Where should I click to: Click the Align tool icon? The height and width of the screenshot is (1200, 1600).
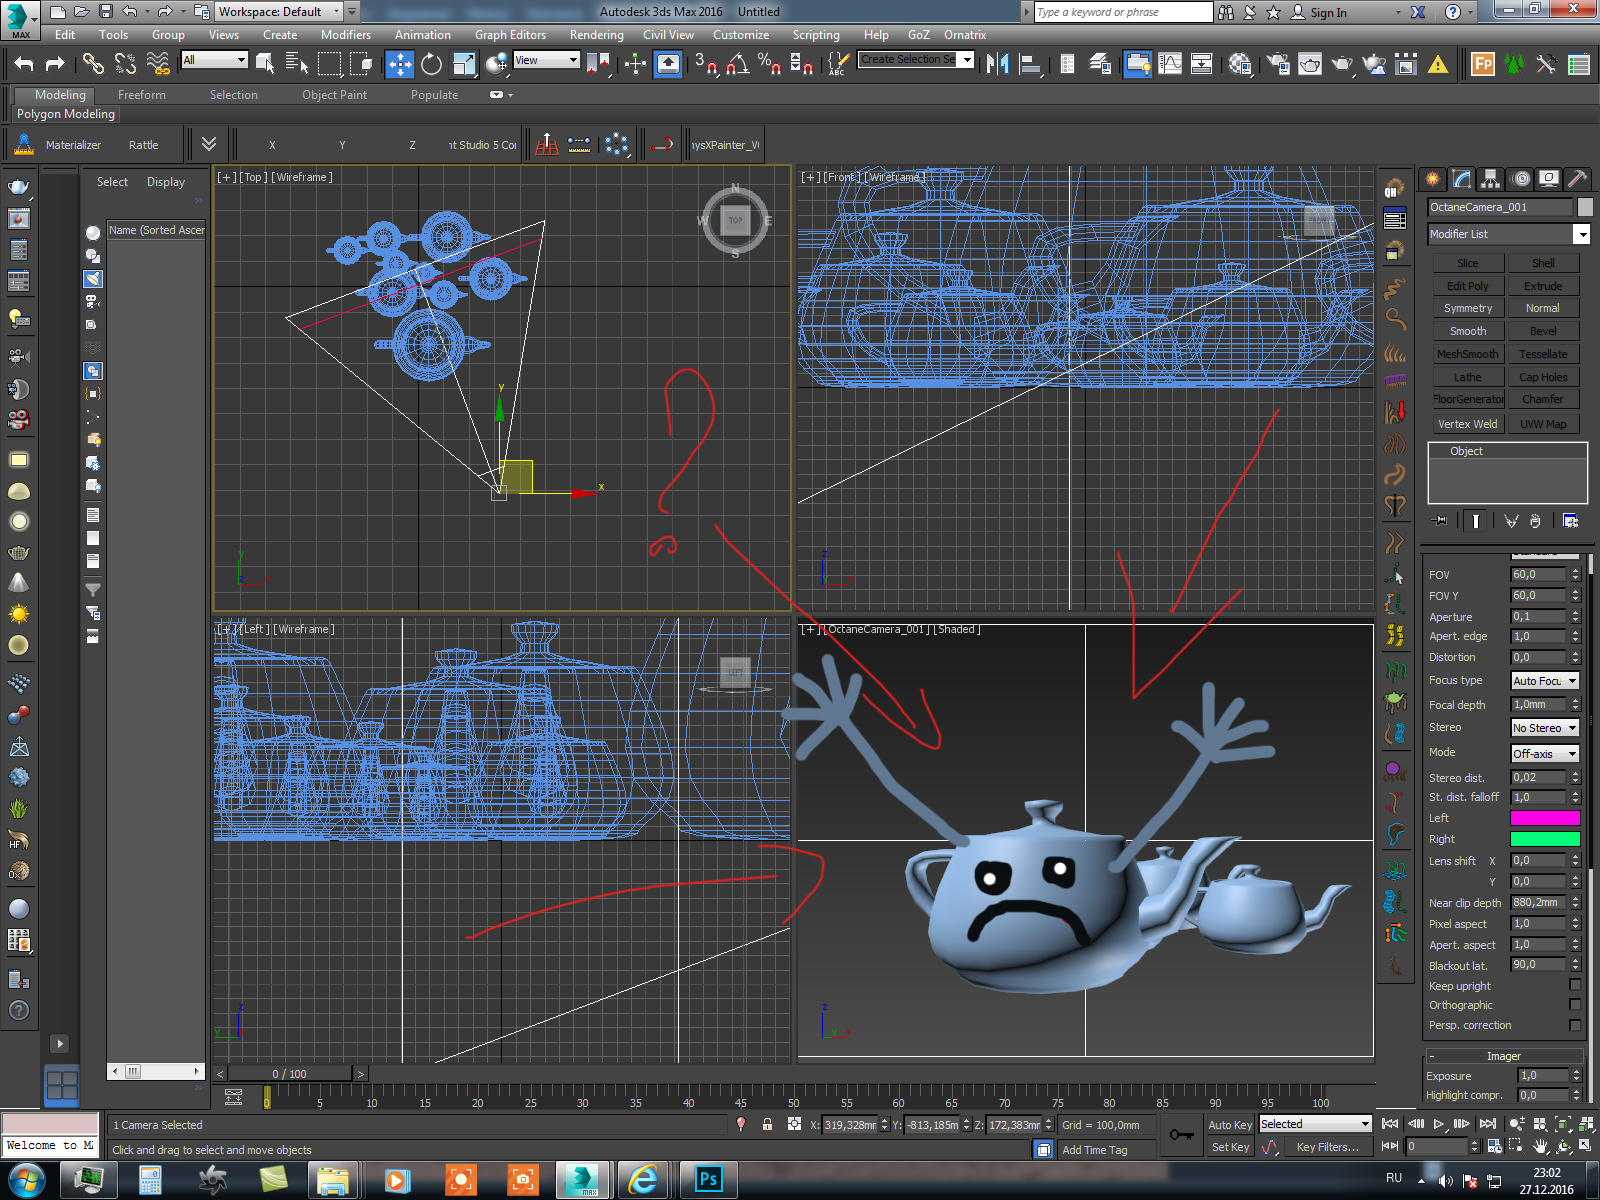click(1030, 64)
